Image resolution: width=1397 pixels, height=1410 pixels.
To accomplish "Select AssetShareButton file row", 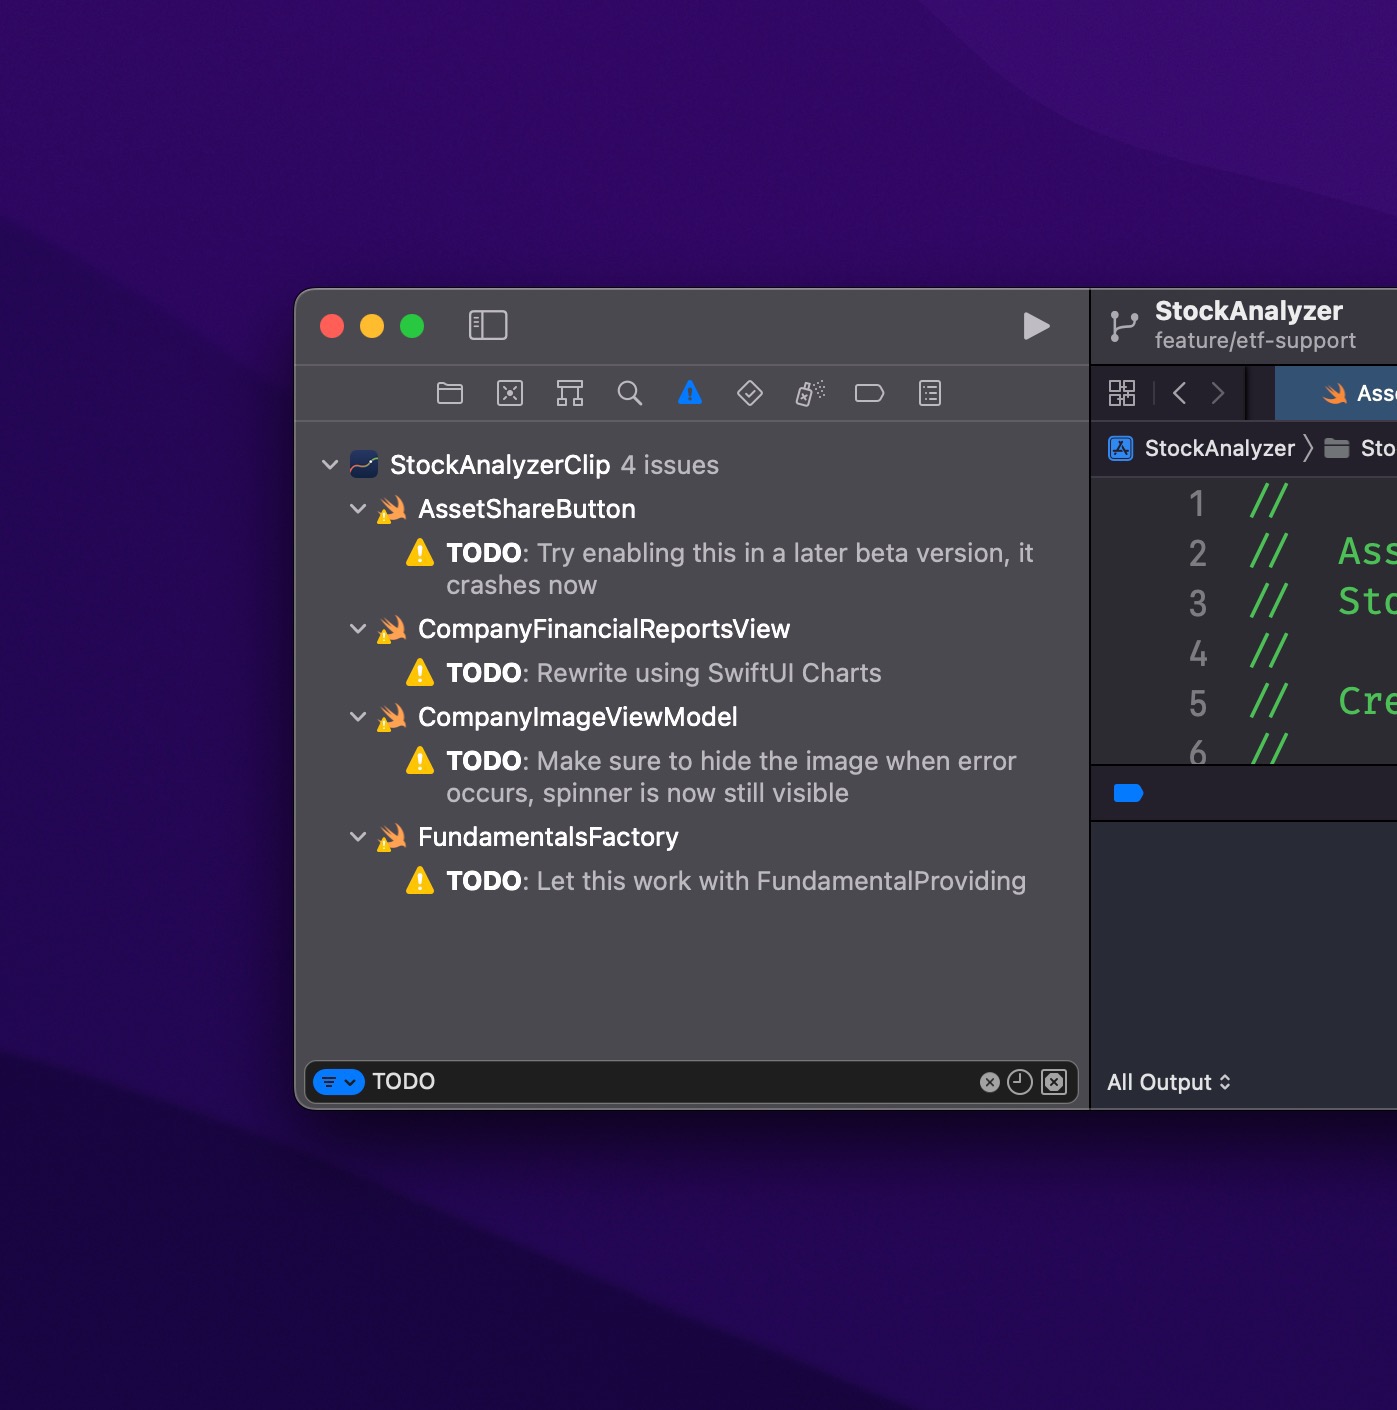I will [x=692, y=509].
